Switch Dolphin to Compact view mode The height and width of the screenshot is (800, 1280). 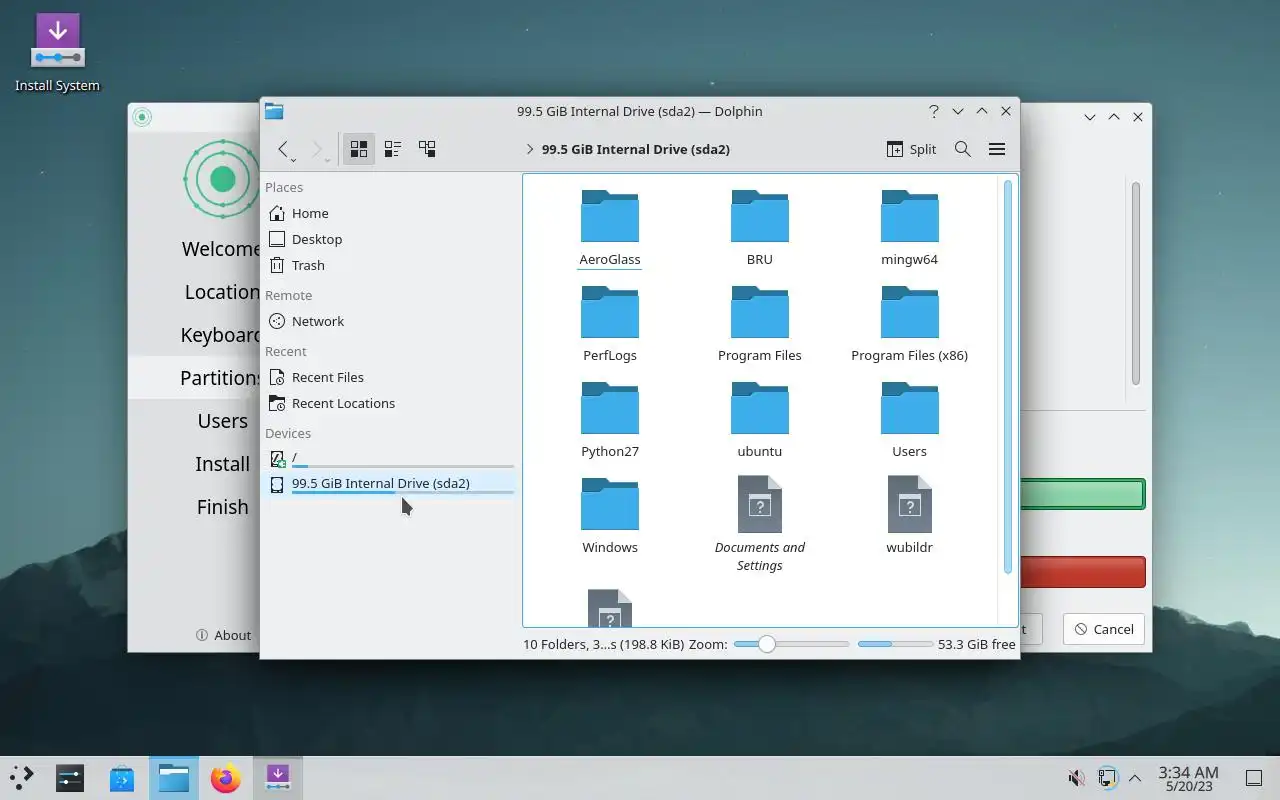393,149
